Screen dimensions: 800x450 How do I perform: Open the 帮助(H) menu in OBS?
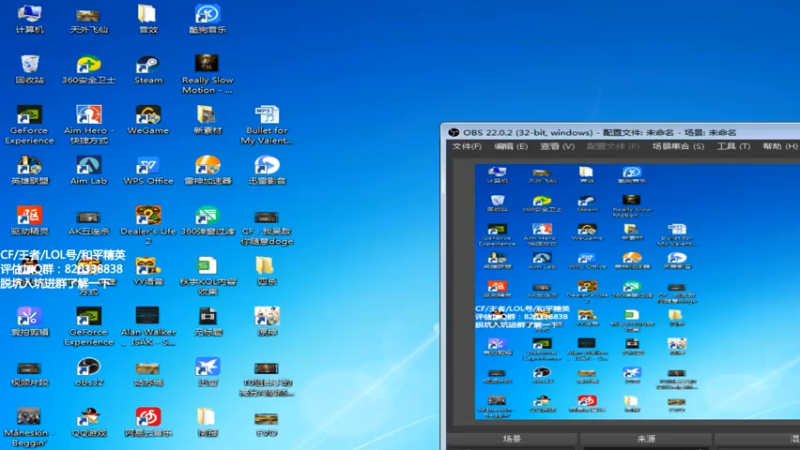[x=780, y=146]
